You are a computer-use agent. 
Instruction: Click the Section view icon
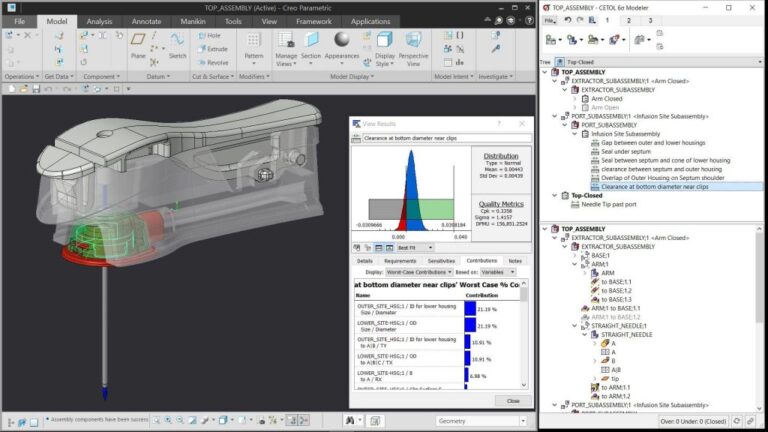point(311,48)
